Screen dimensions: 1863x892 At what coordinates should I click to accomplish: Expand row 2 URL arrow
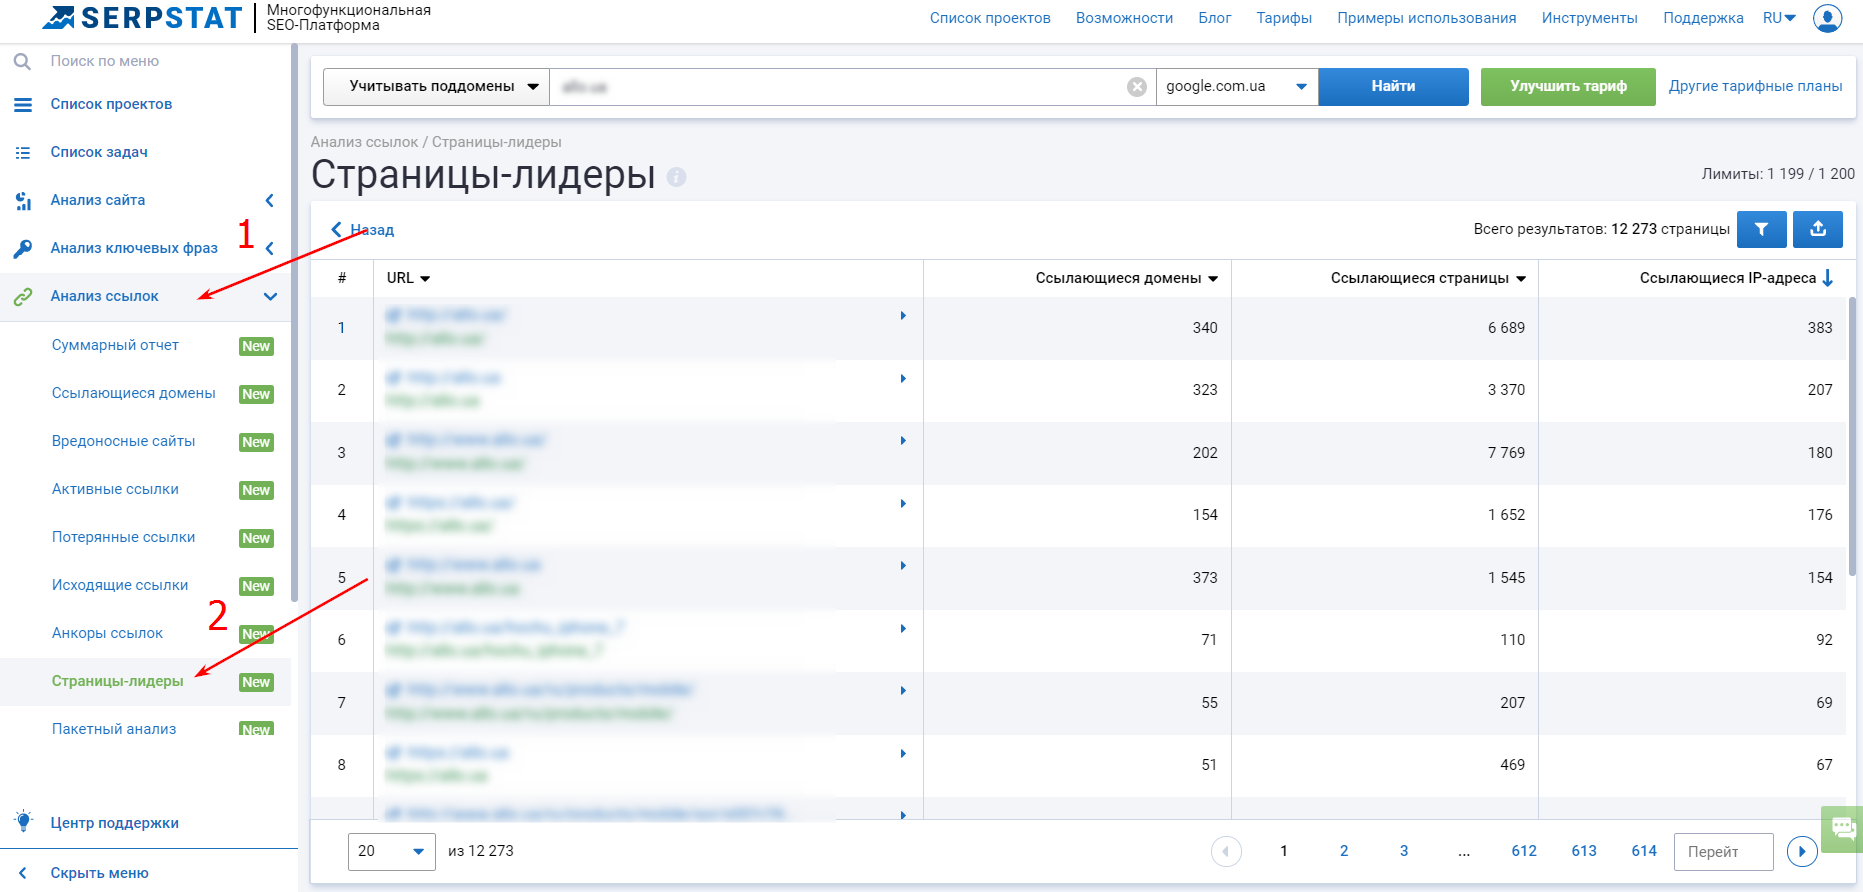[903, 379]
